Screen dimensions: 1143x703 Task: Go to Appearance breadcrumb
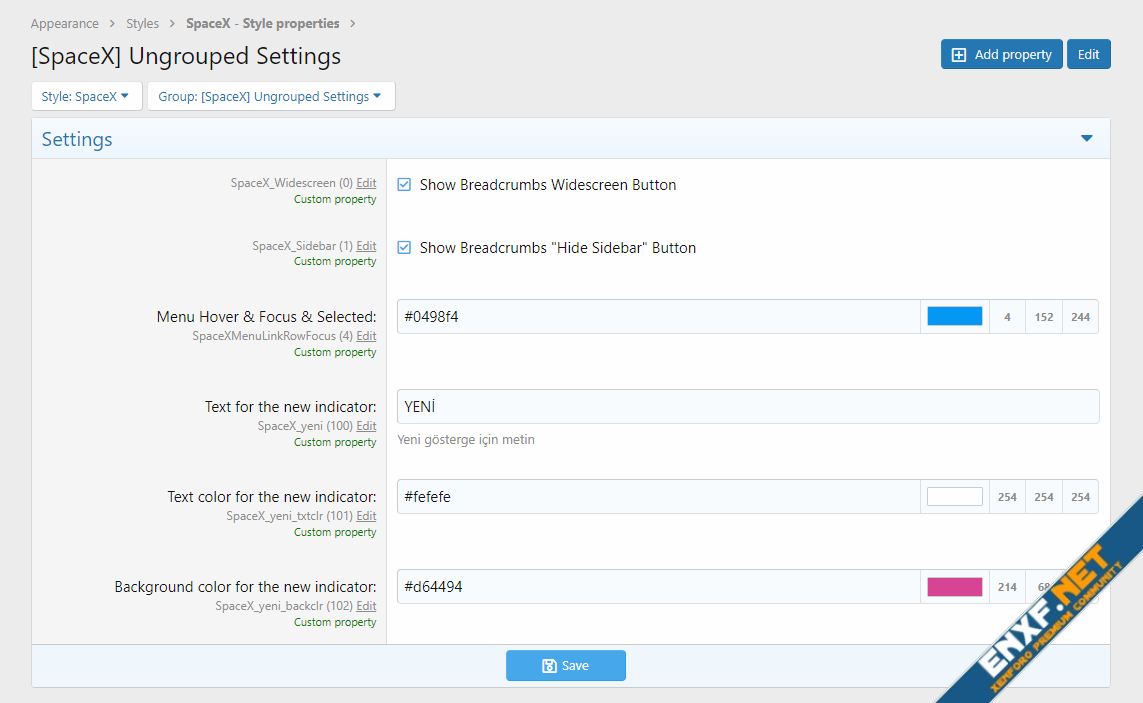point(65,23)
